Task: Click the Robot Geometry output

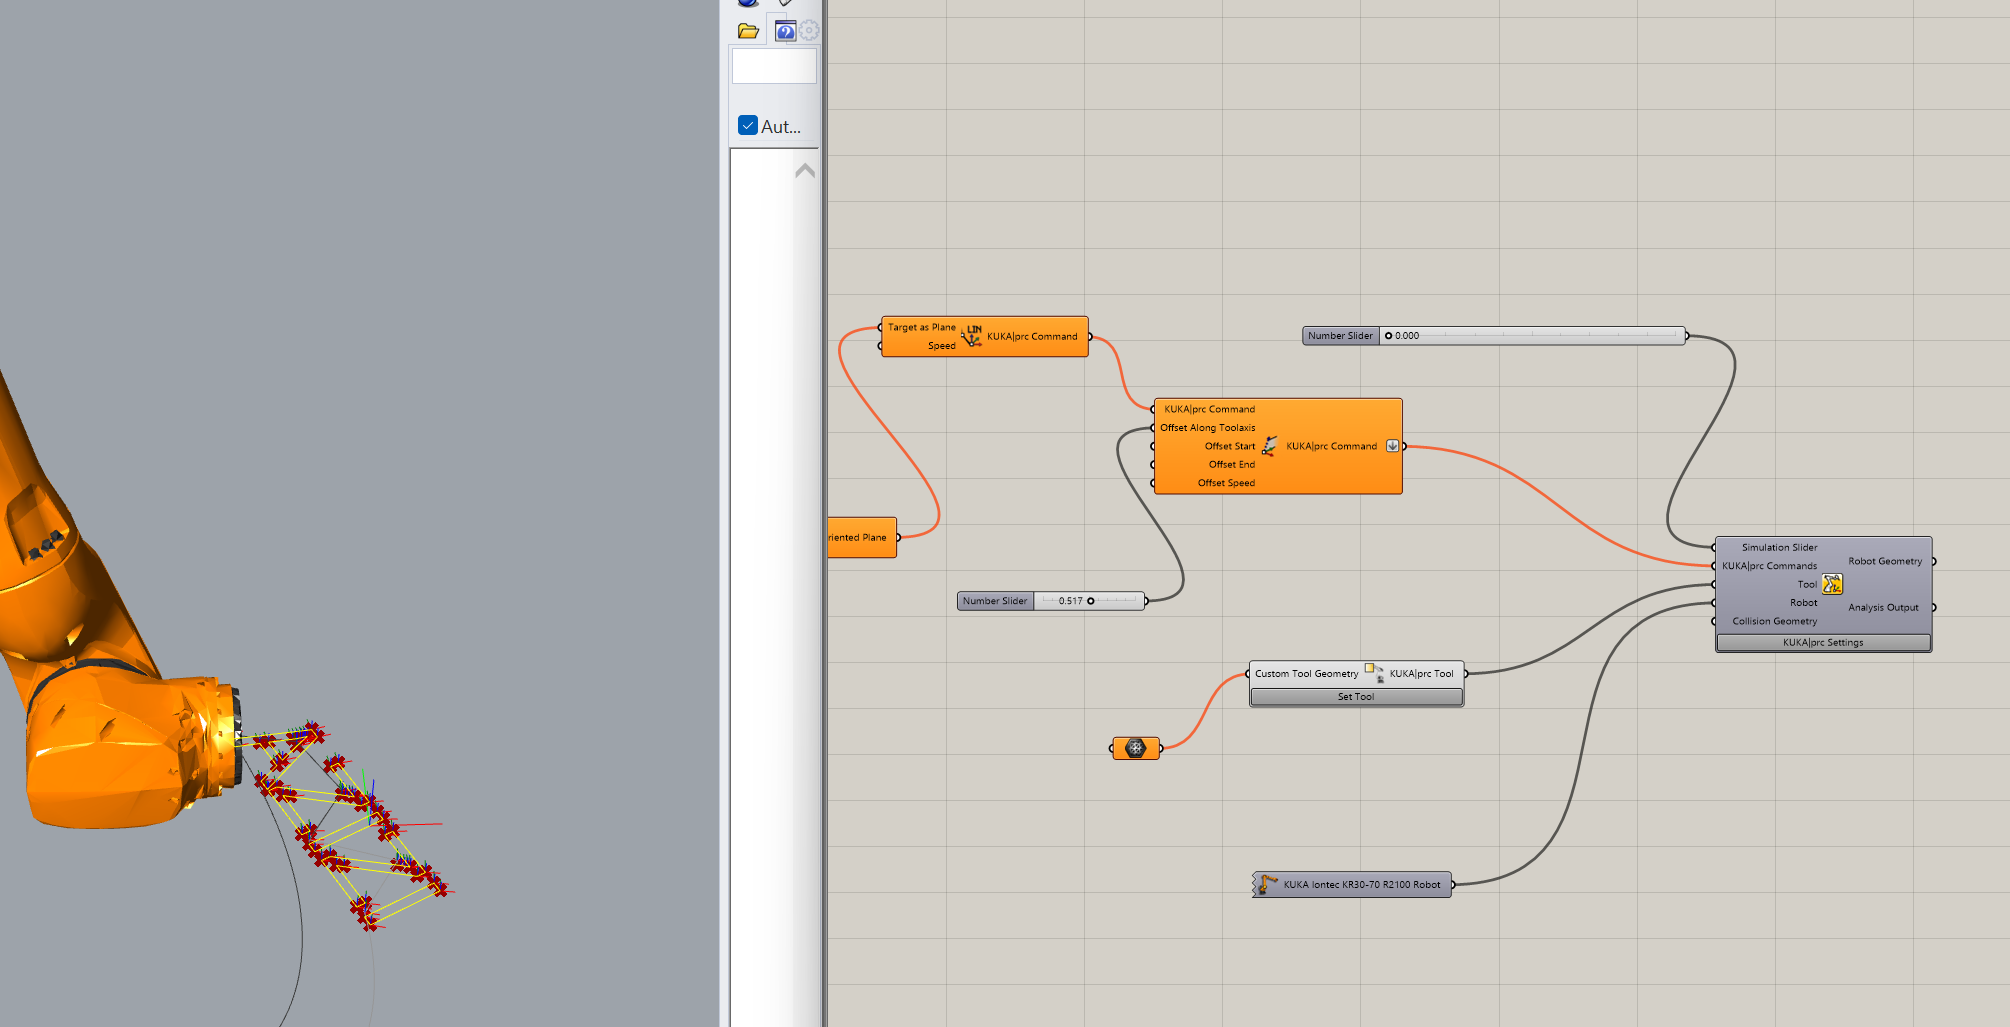Action: pos(1885,561)
